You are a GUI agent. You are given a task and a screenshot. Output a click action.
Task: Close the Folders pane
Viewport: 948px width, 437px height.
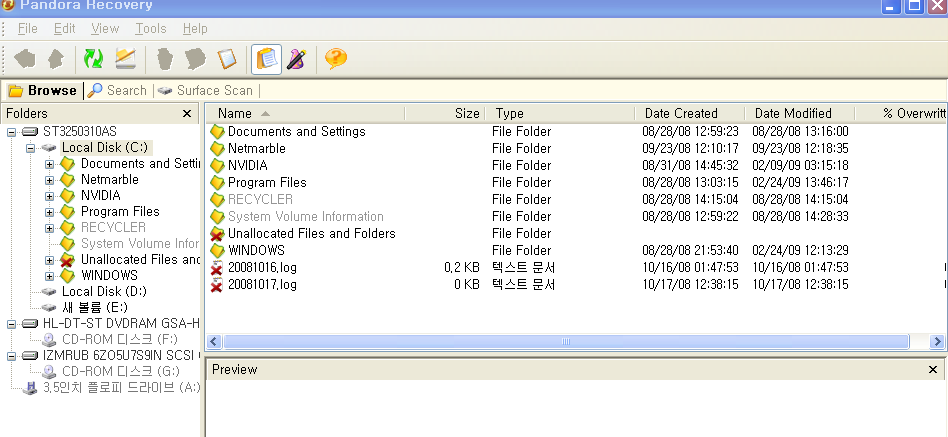[187, 114]
